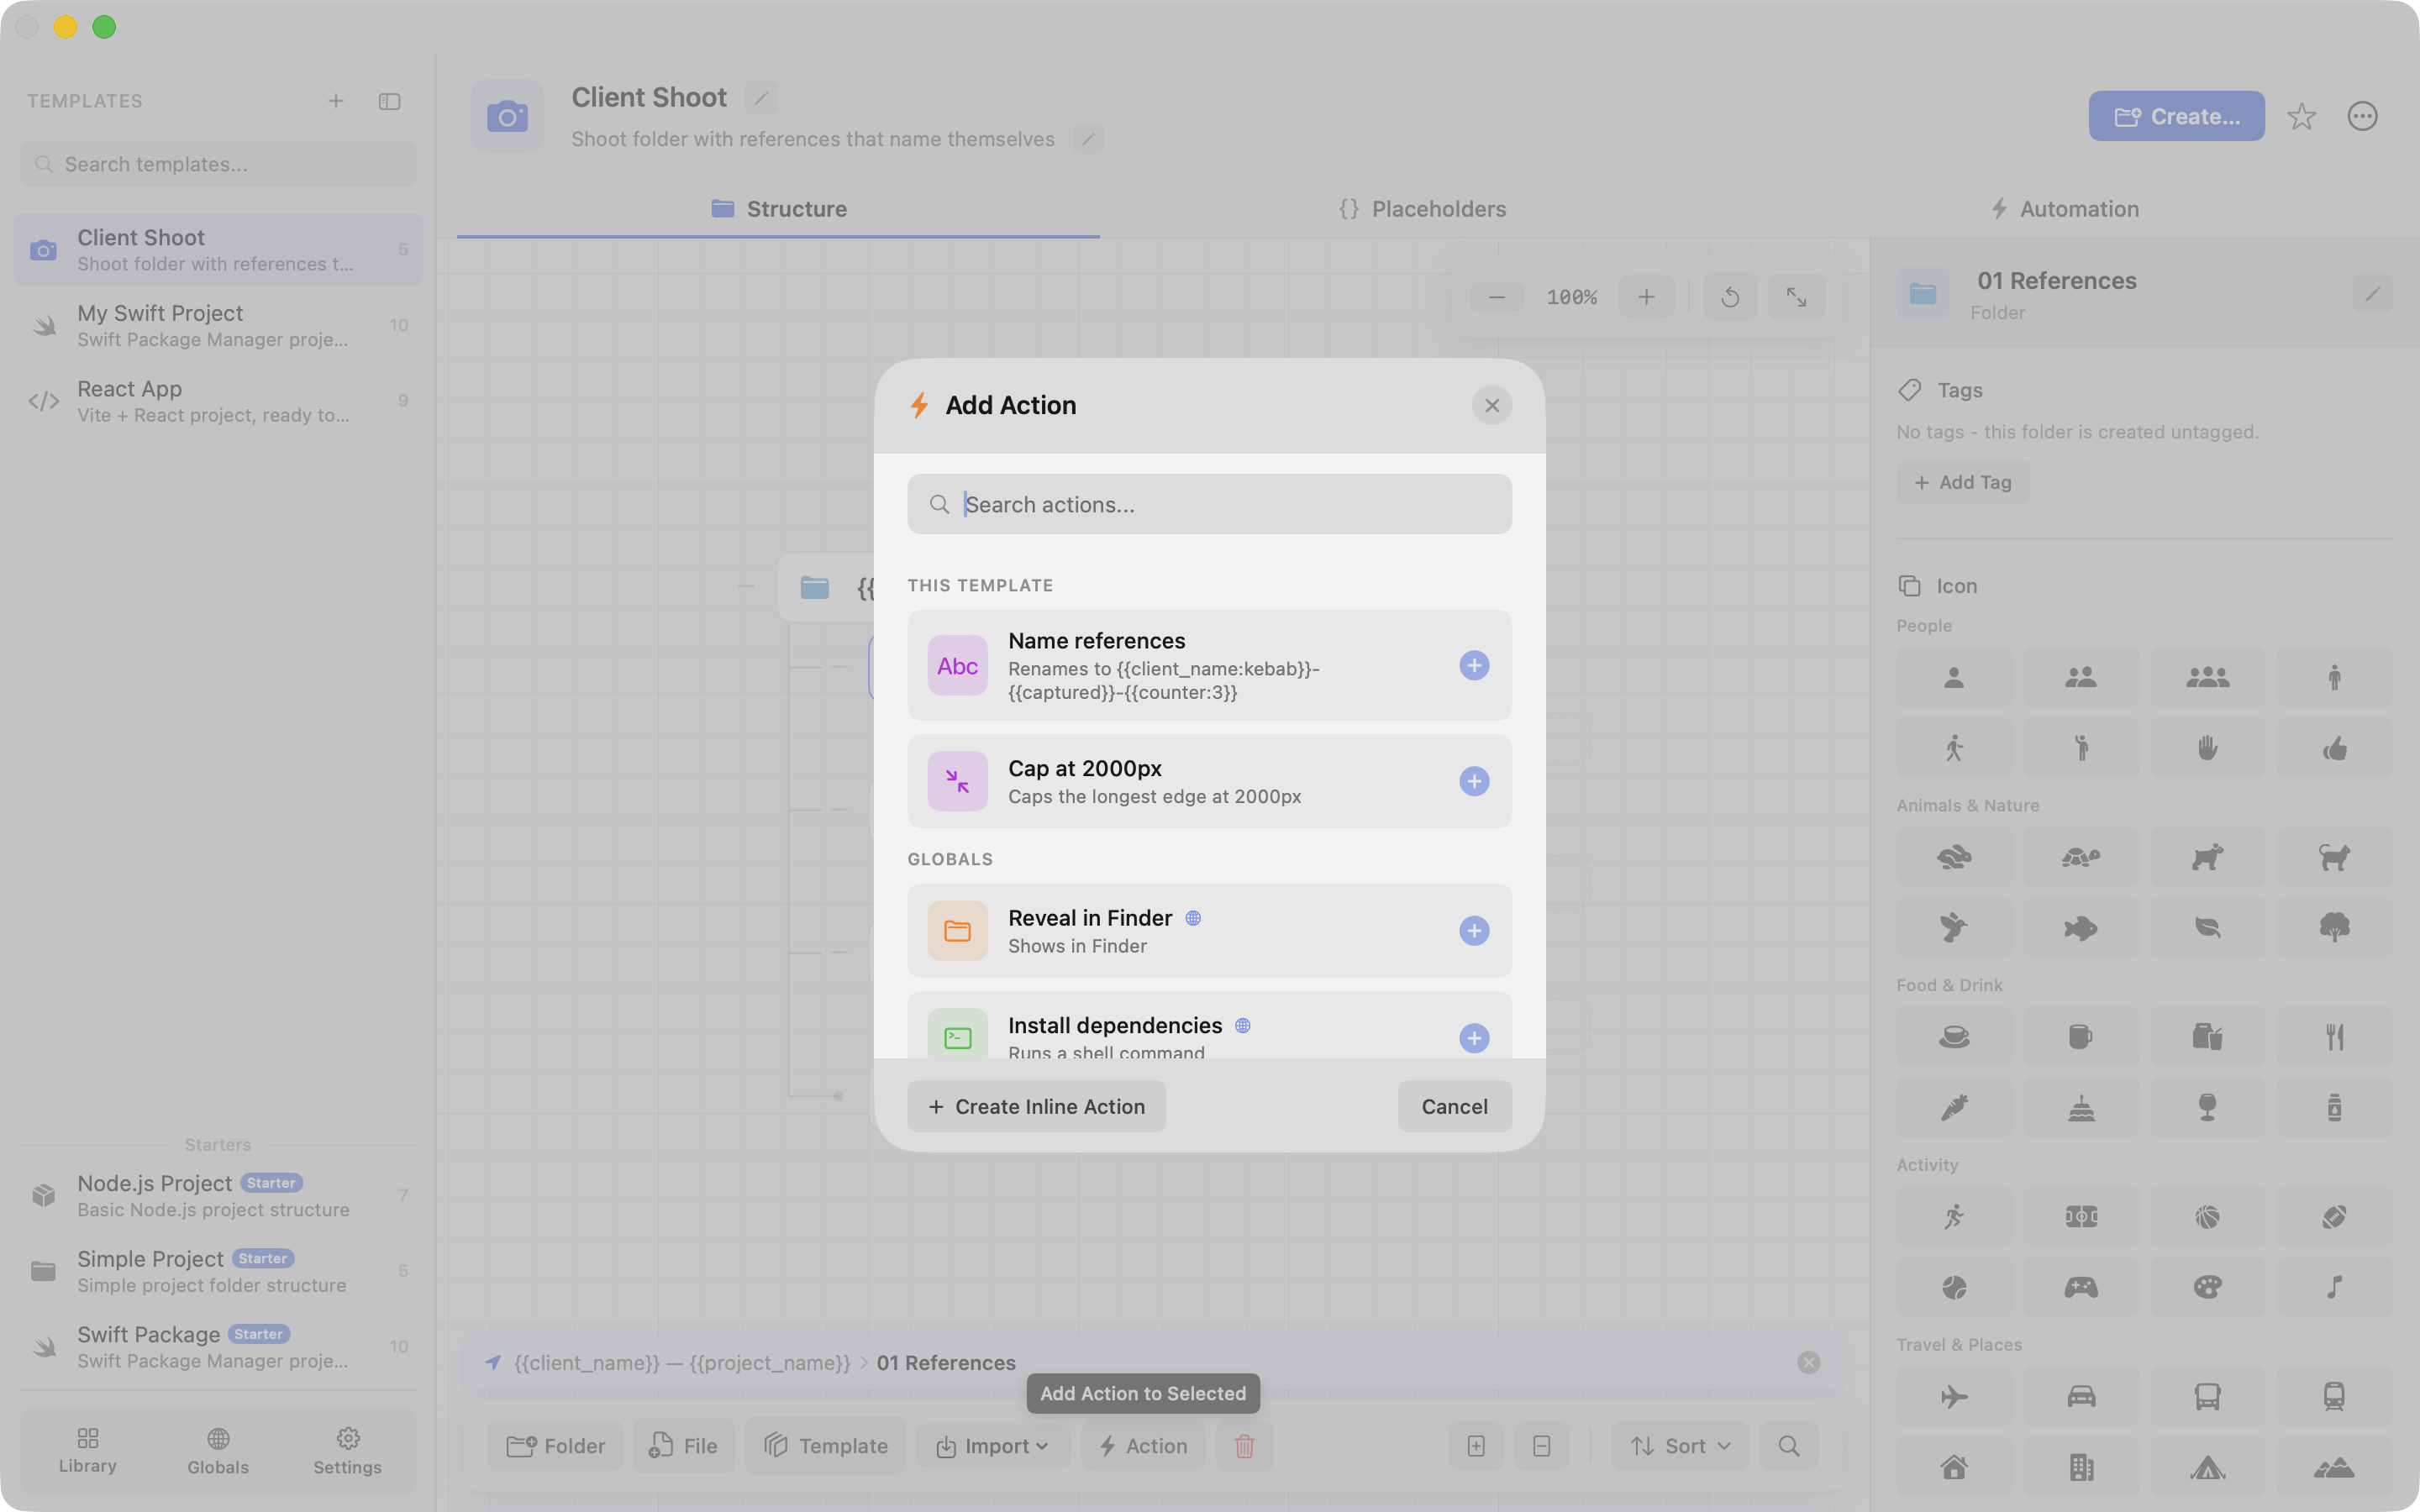Select the React App template
The image size is (2420, 1512).
pyautogui.click(x=218, y=401)
